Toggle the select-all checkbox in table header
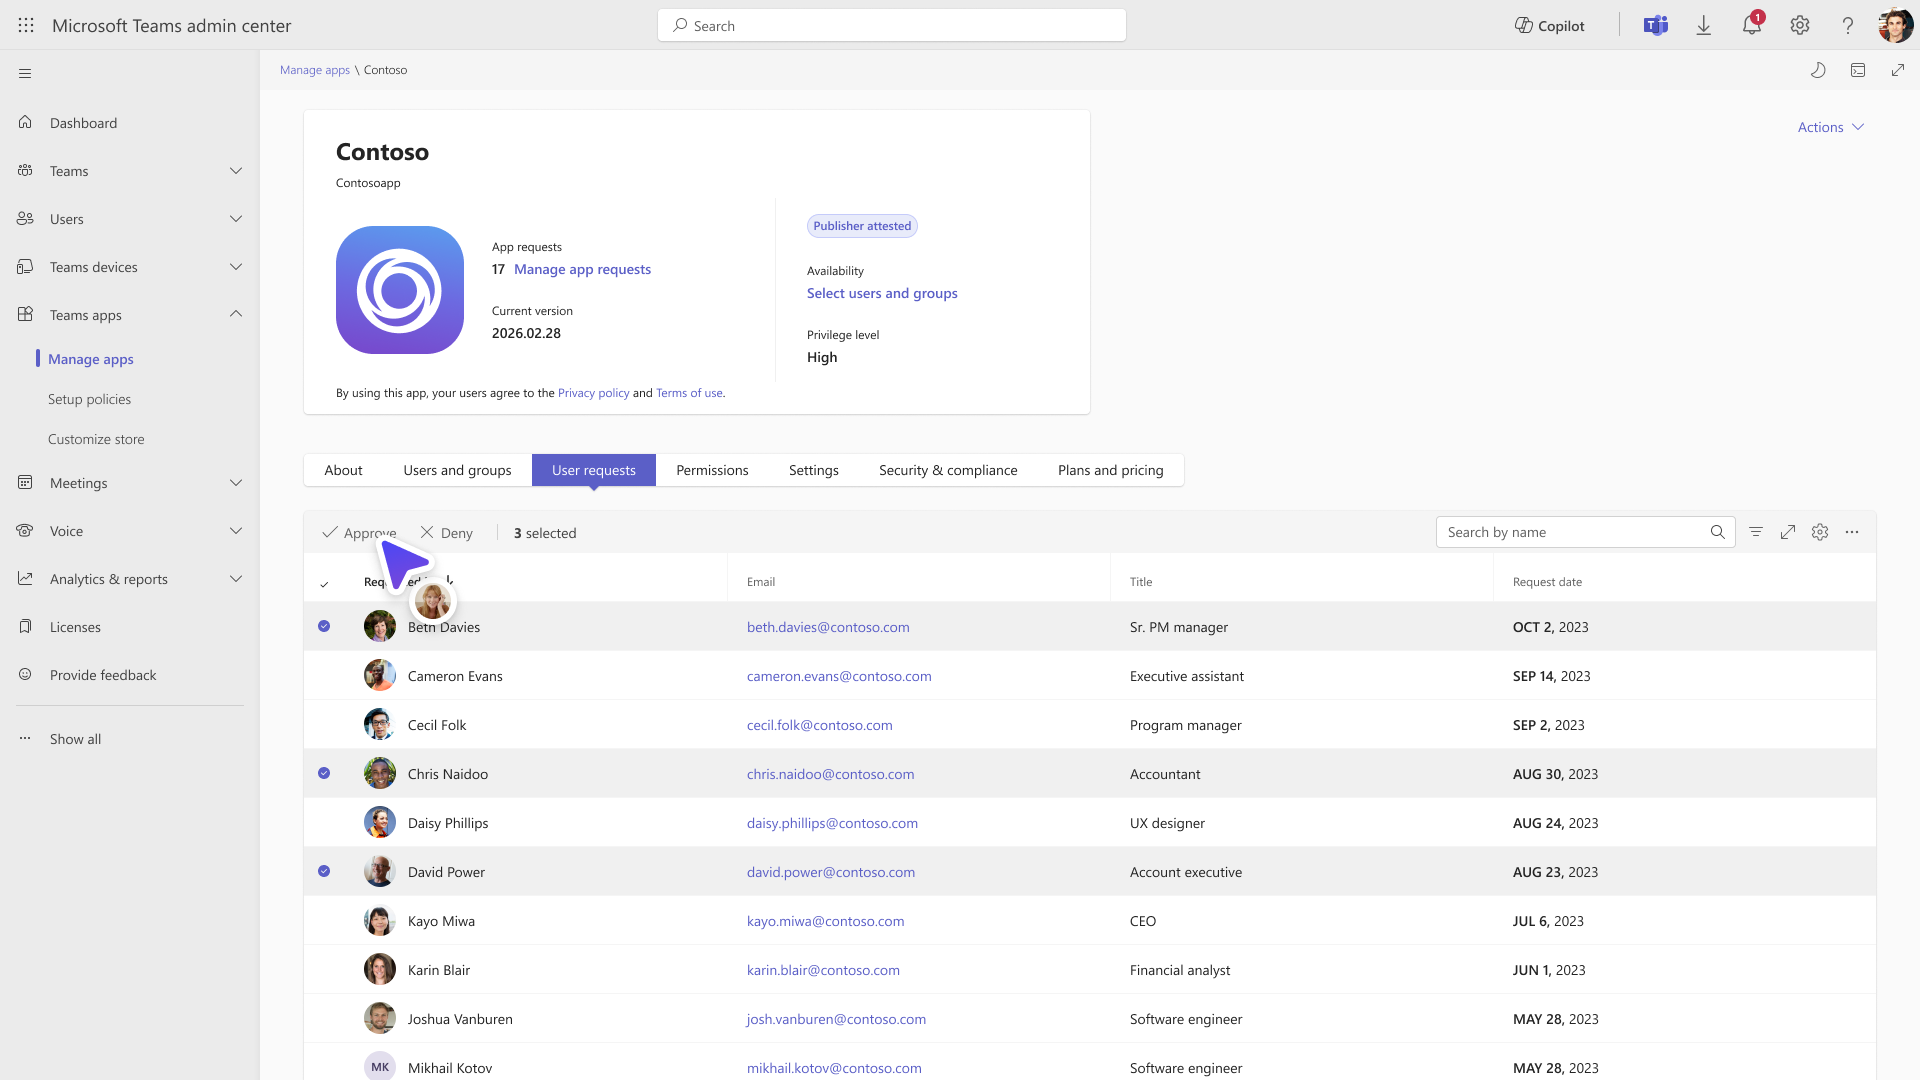Screen dimensions: 1920x1080 [x=324, y=584]
